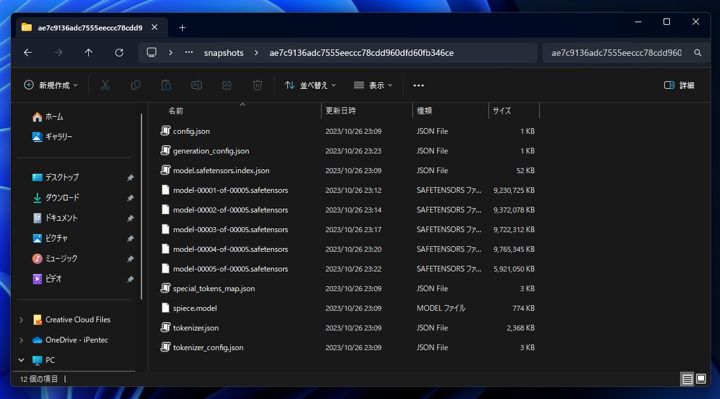Click the Share icon in toolbar

click(227, 85)
